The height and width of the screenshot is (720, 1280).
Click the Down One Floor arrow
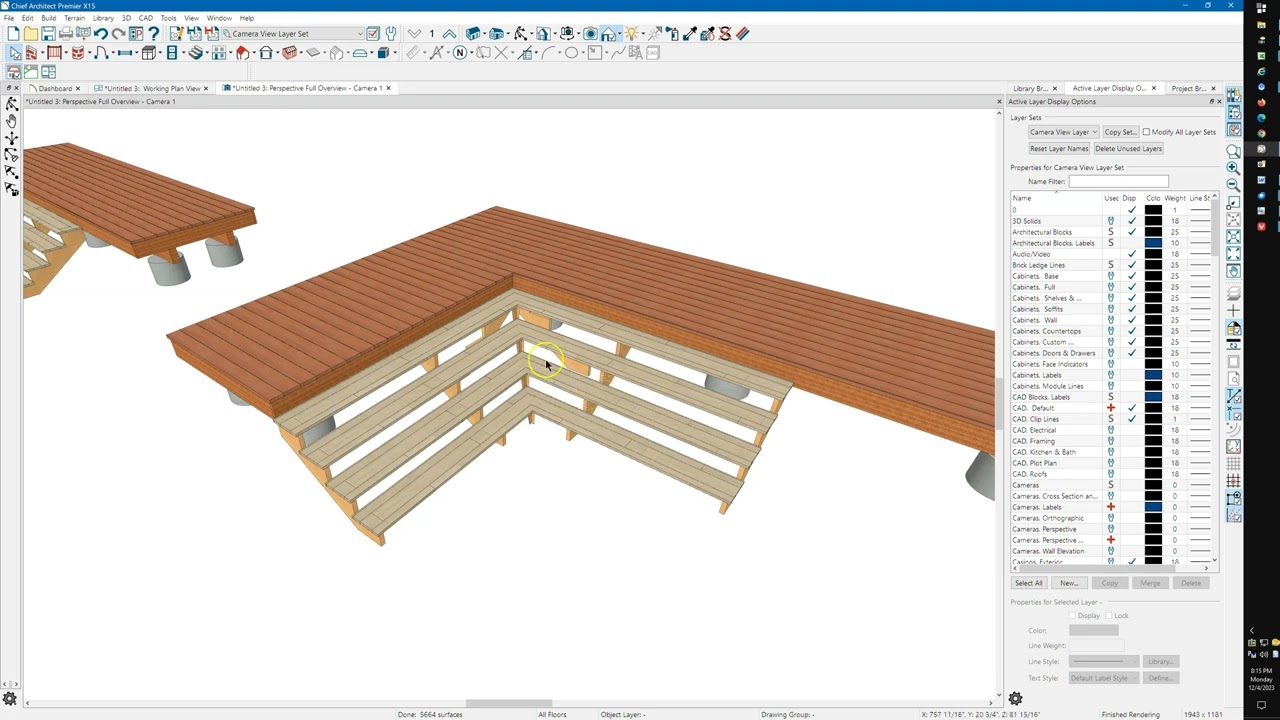coord(414,33)
